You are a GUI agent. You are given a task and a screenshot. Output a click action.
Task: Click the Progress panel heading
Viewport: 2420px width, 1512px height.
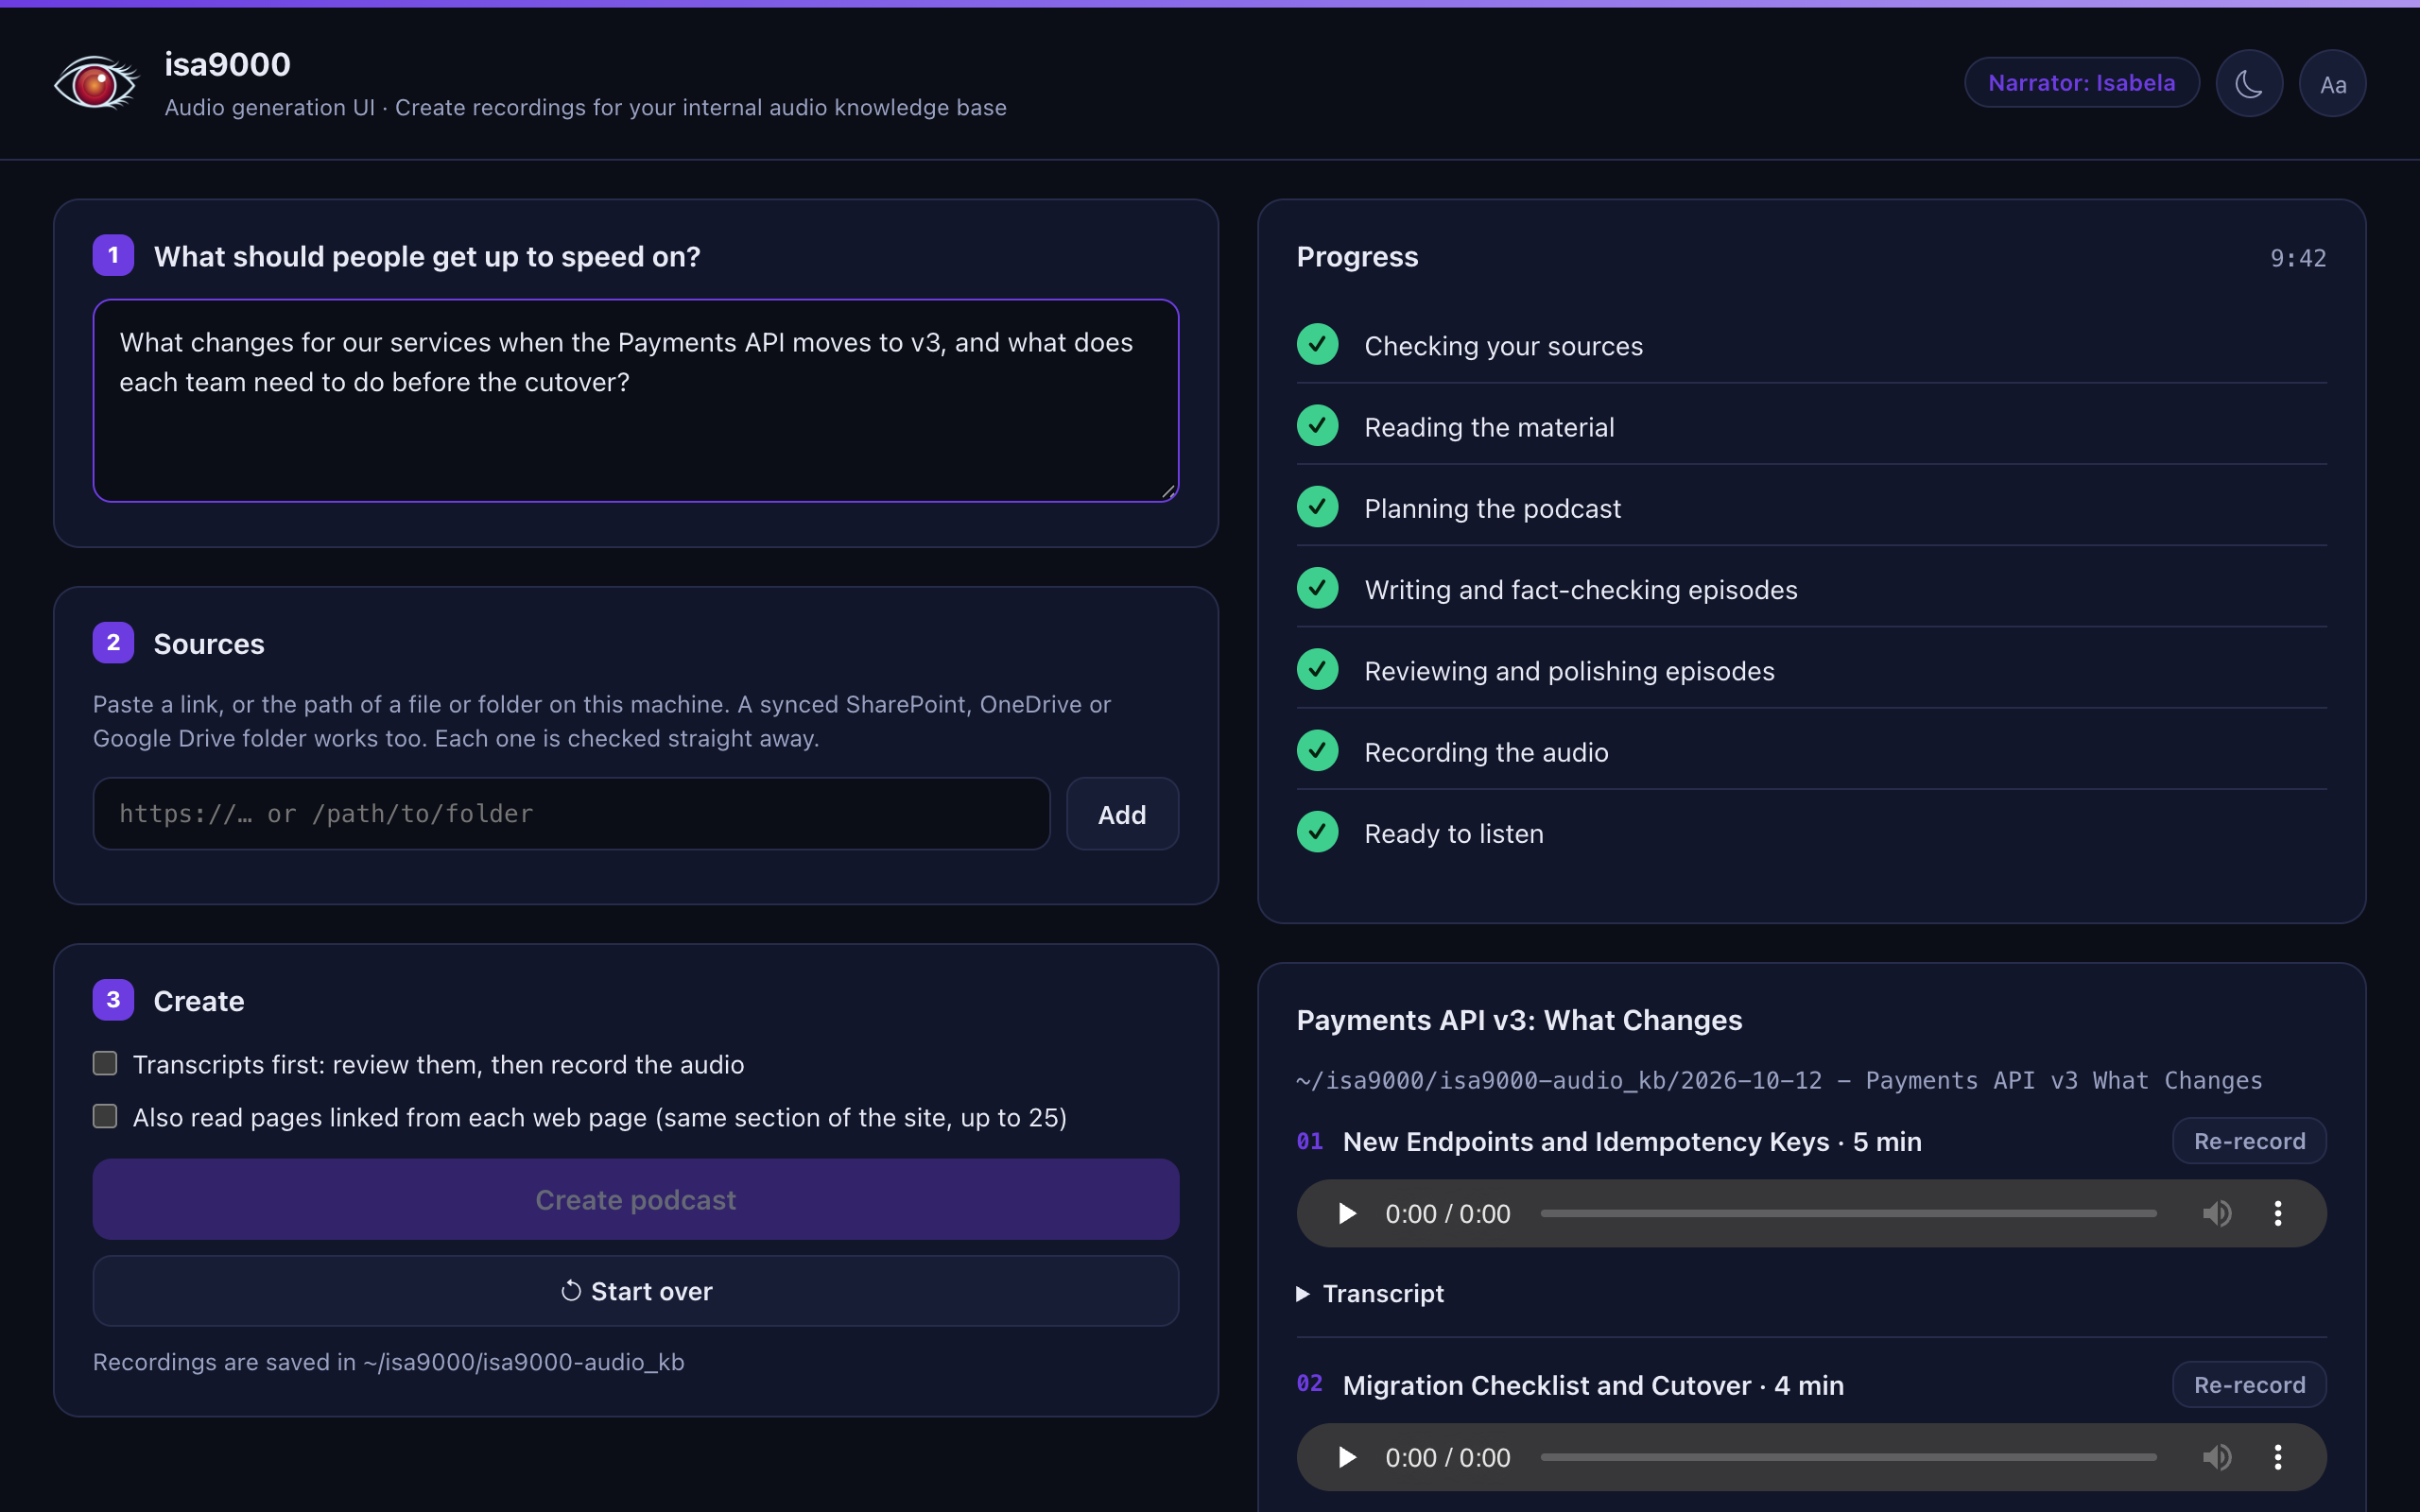point(1357,257)
